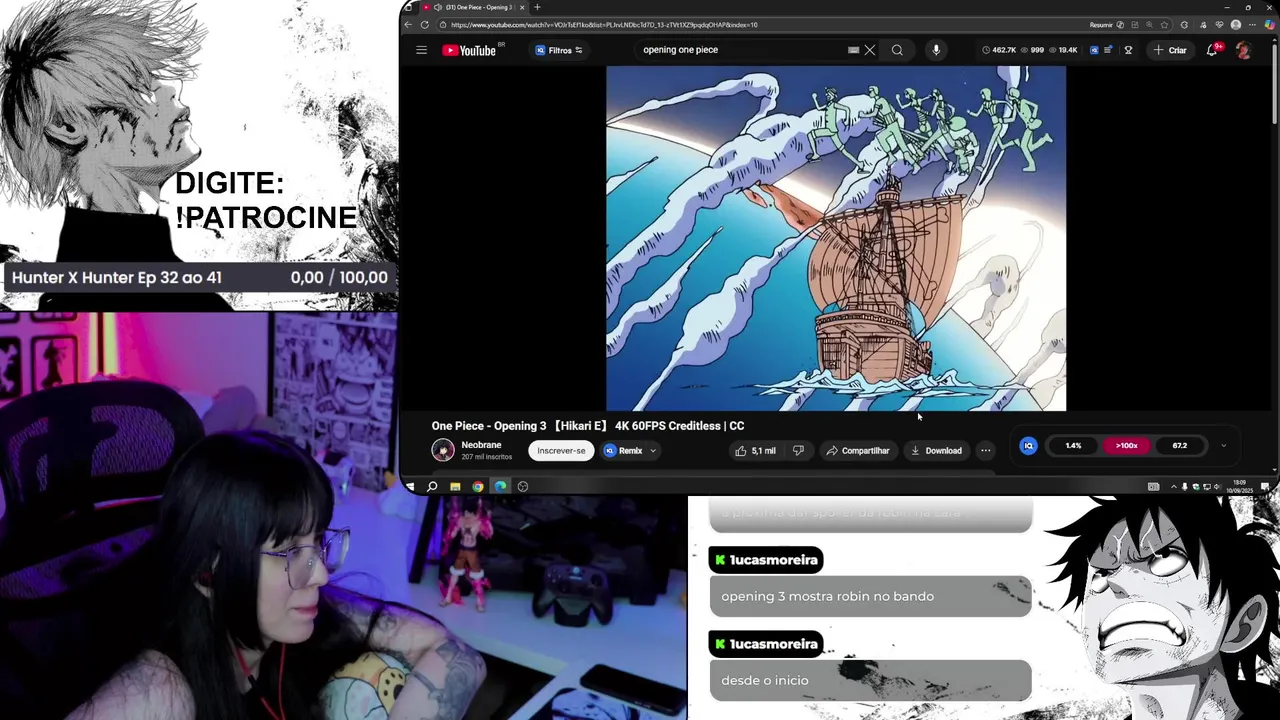Add page to favorites with star icon
The image size is (1280, 720).
[x=1164, y=25]
